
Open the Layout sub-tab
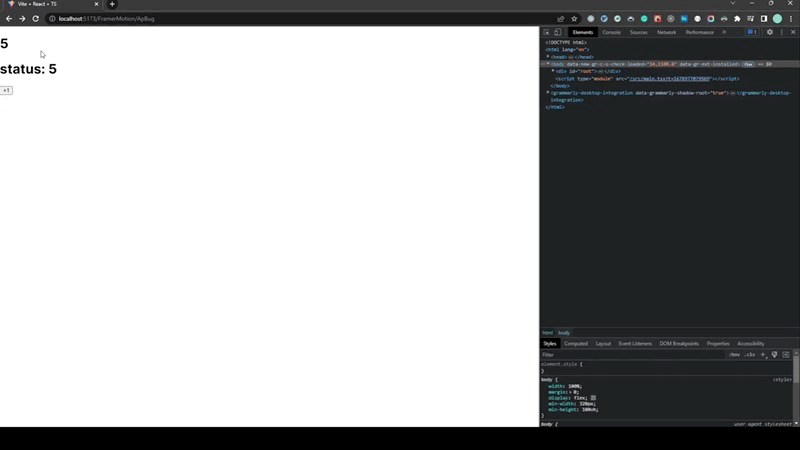[x=603, y=344]
